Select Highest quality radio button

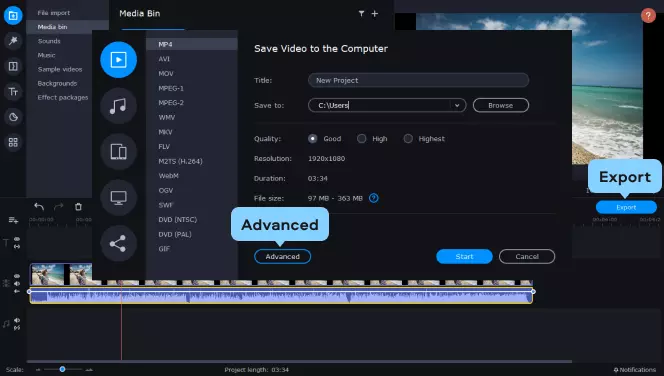coord(408,138)
